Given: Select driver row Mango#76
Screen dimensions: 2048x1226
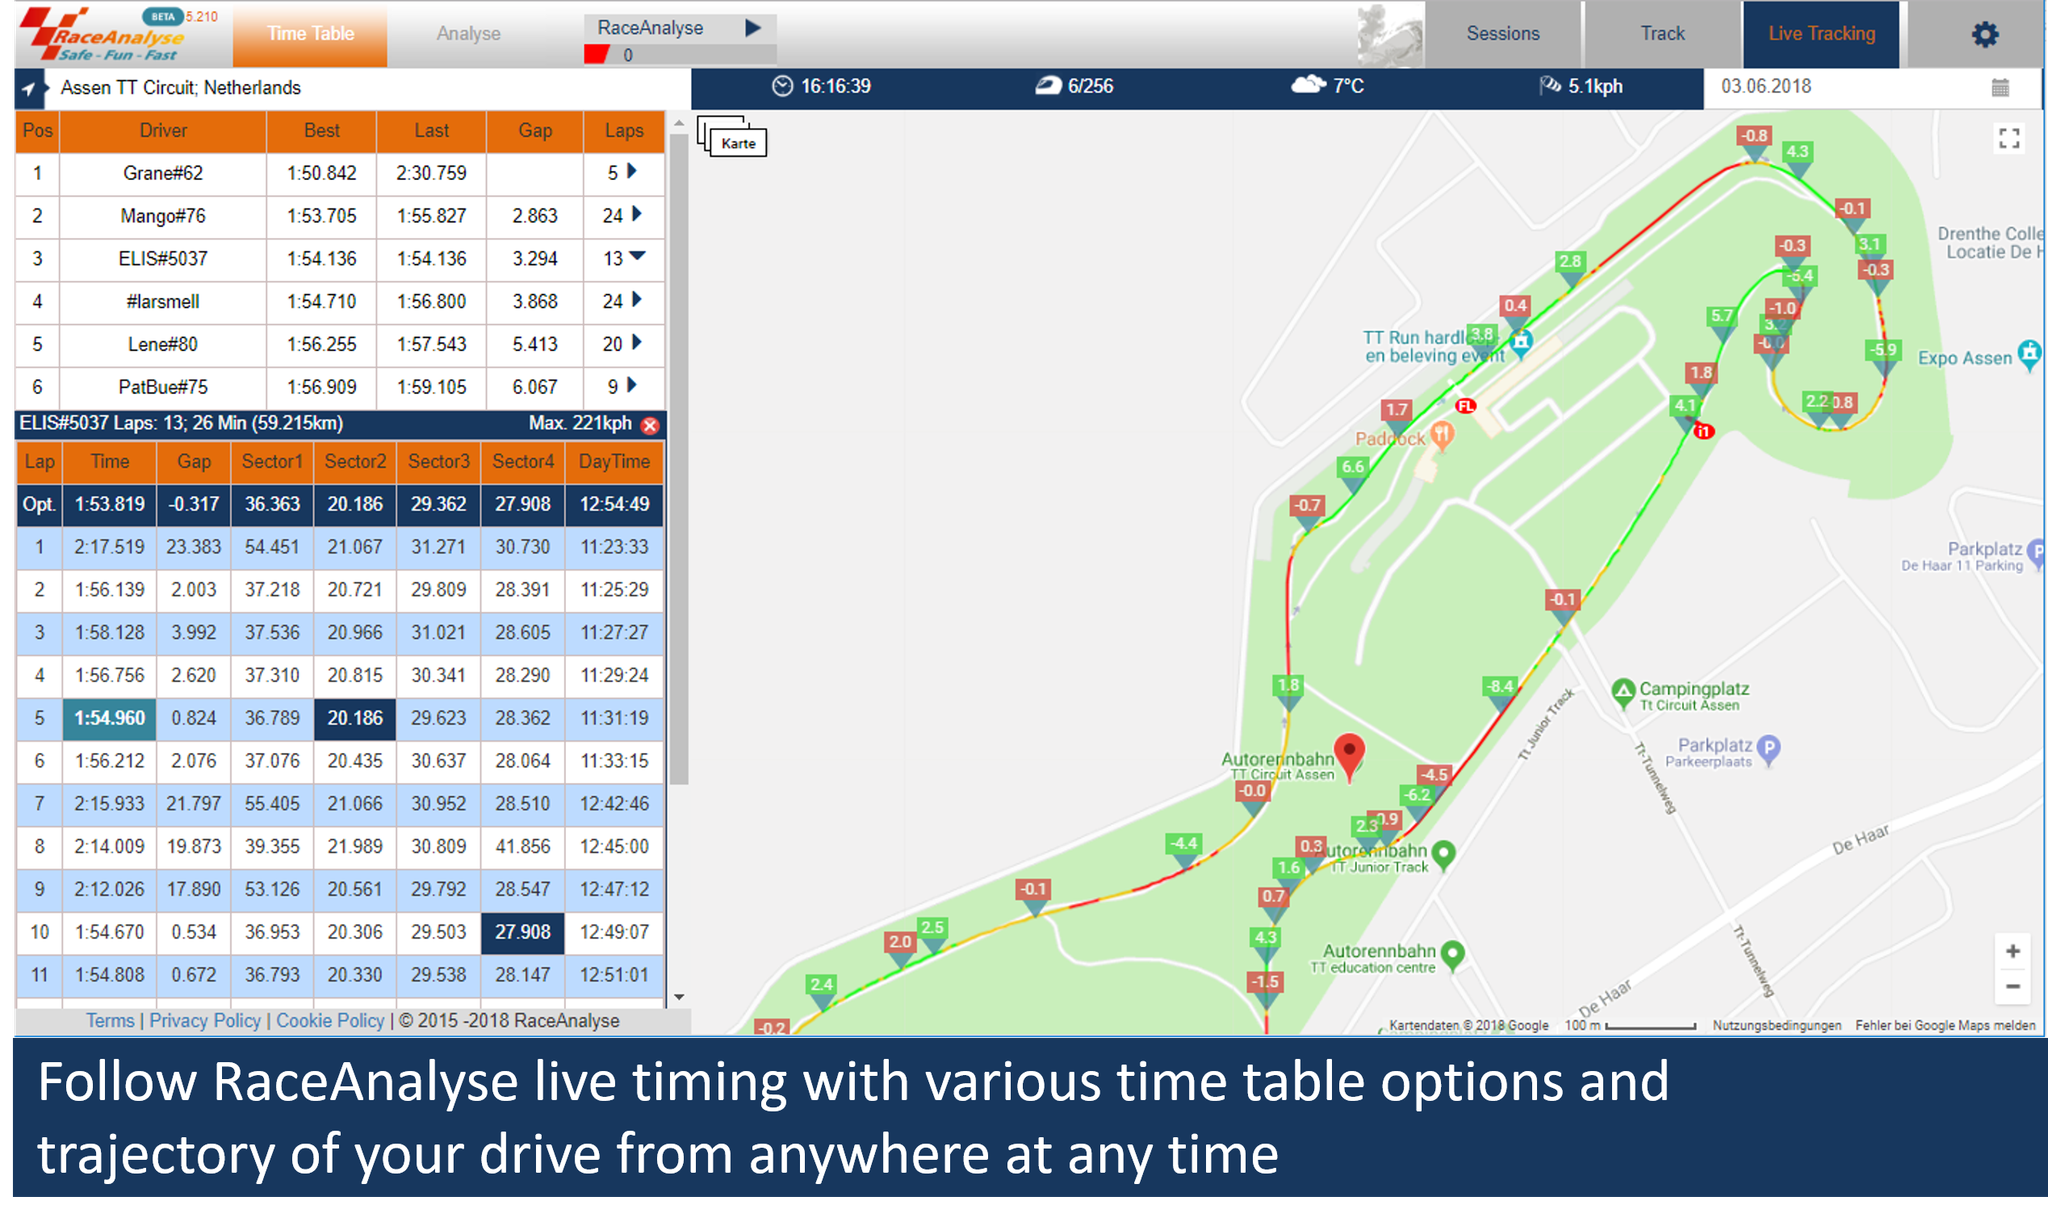Looking at the screenshot, I should click(x=340, y=216).
